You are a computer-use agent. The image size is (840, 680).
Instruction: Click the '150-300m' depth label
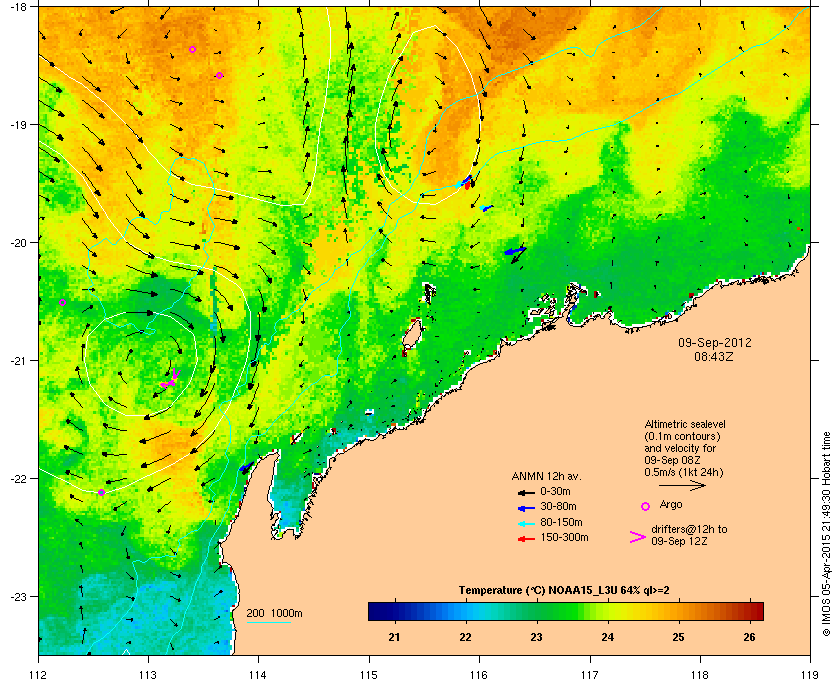564,537
